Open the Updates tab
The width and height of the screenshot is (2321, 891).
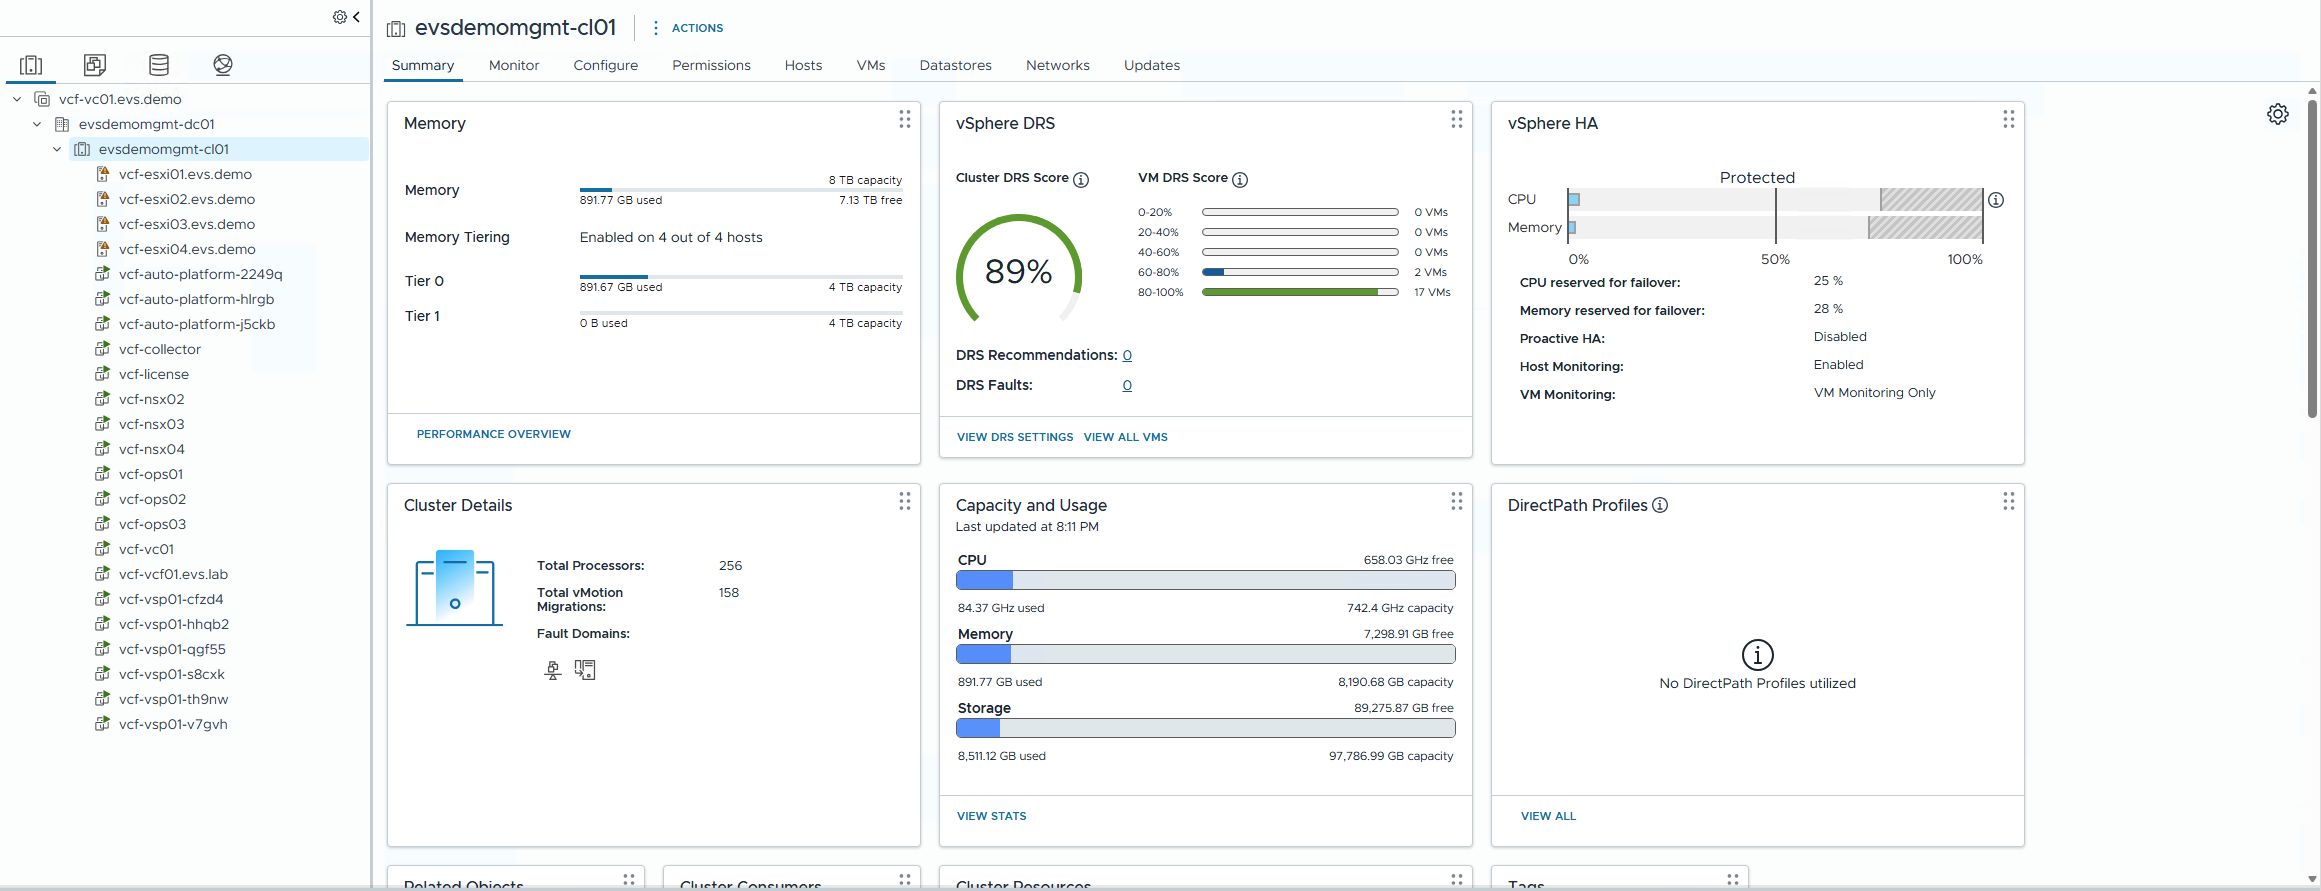[x=1152, y=65]
